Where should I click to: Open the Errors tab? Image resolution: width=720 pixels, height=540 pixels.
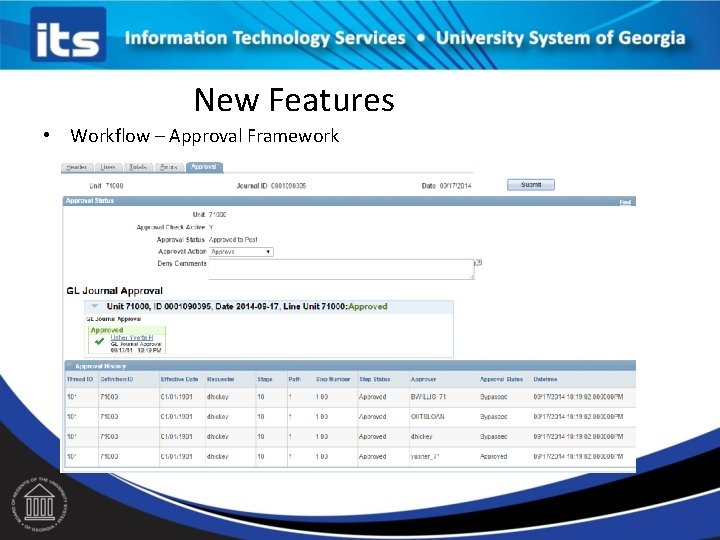[x=169, y=167]
